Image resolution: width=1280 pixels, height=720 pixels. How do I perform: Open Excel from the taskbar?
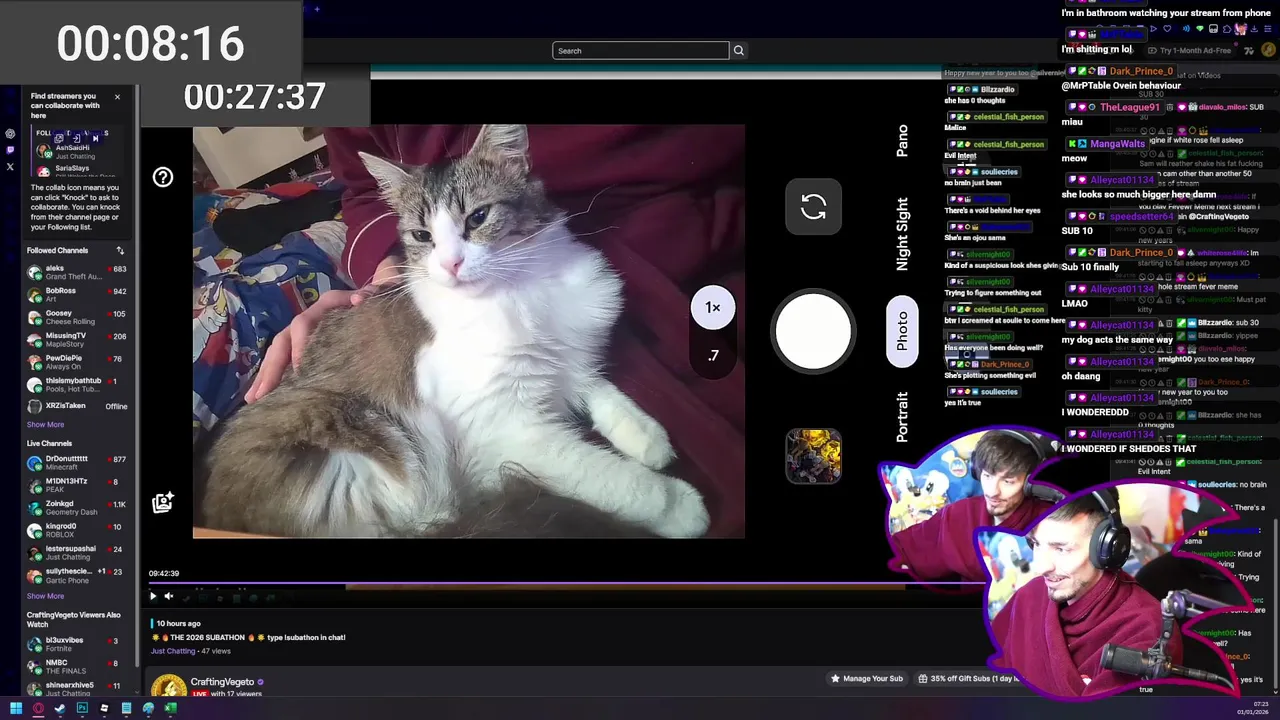(x=170, y=709)
